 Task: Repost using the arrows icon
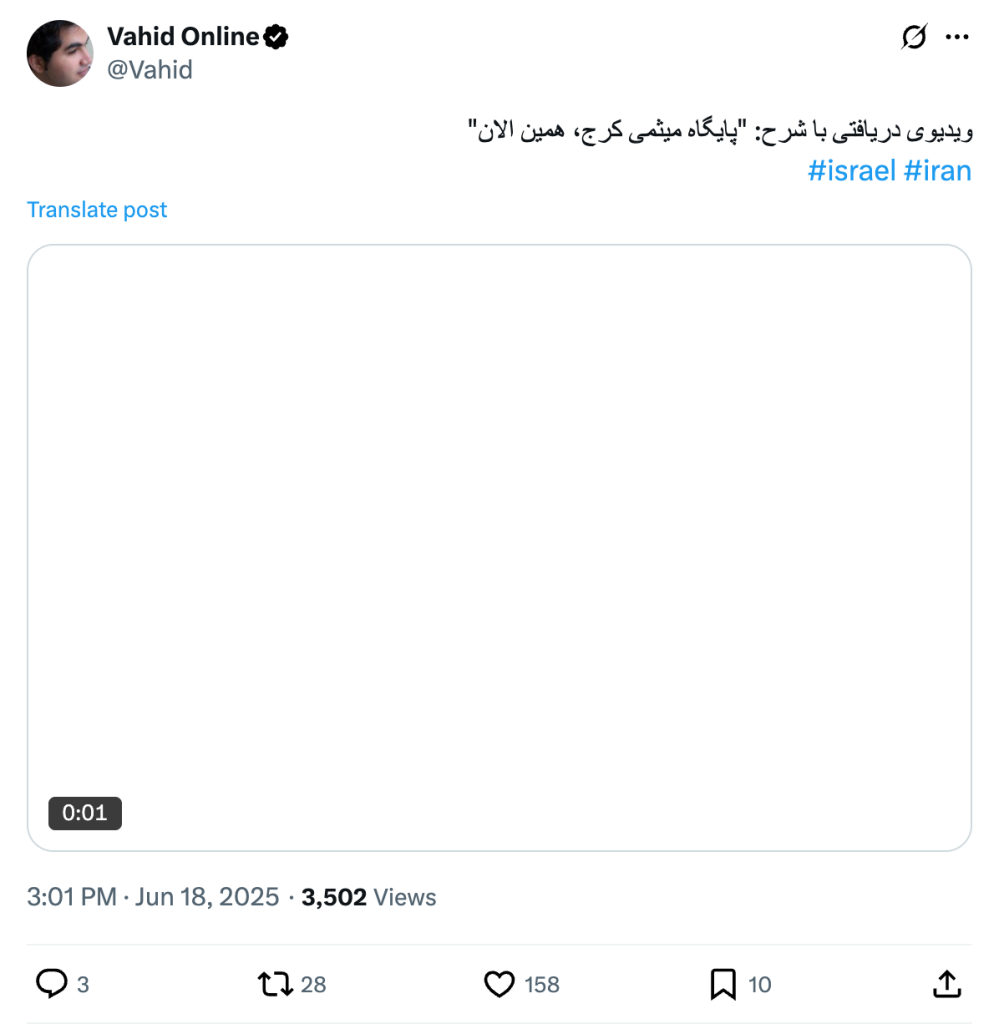point(274,984)
